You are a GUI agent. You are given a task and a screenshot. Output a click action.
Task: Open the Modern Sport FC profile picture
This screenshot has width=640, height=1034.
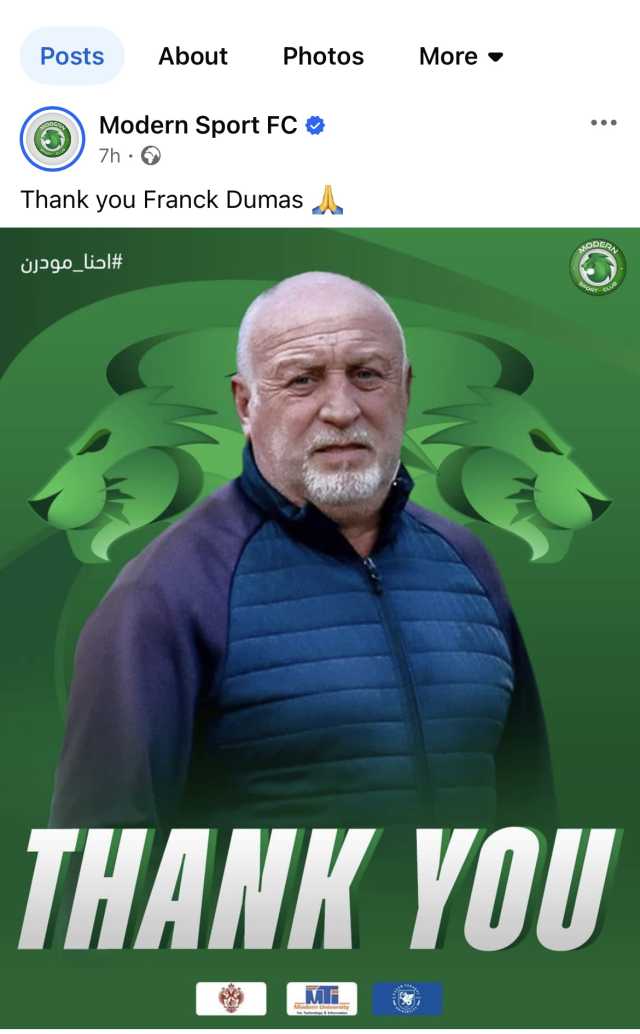pos(53,138)
